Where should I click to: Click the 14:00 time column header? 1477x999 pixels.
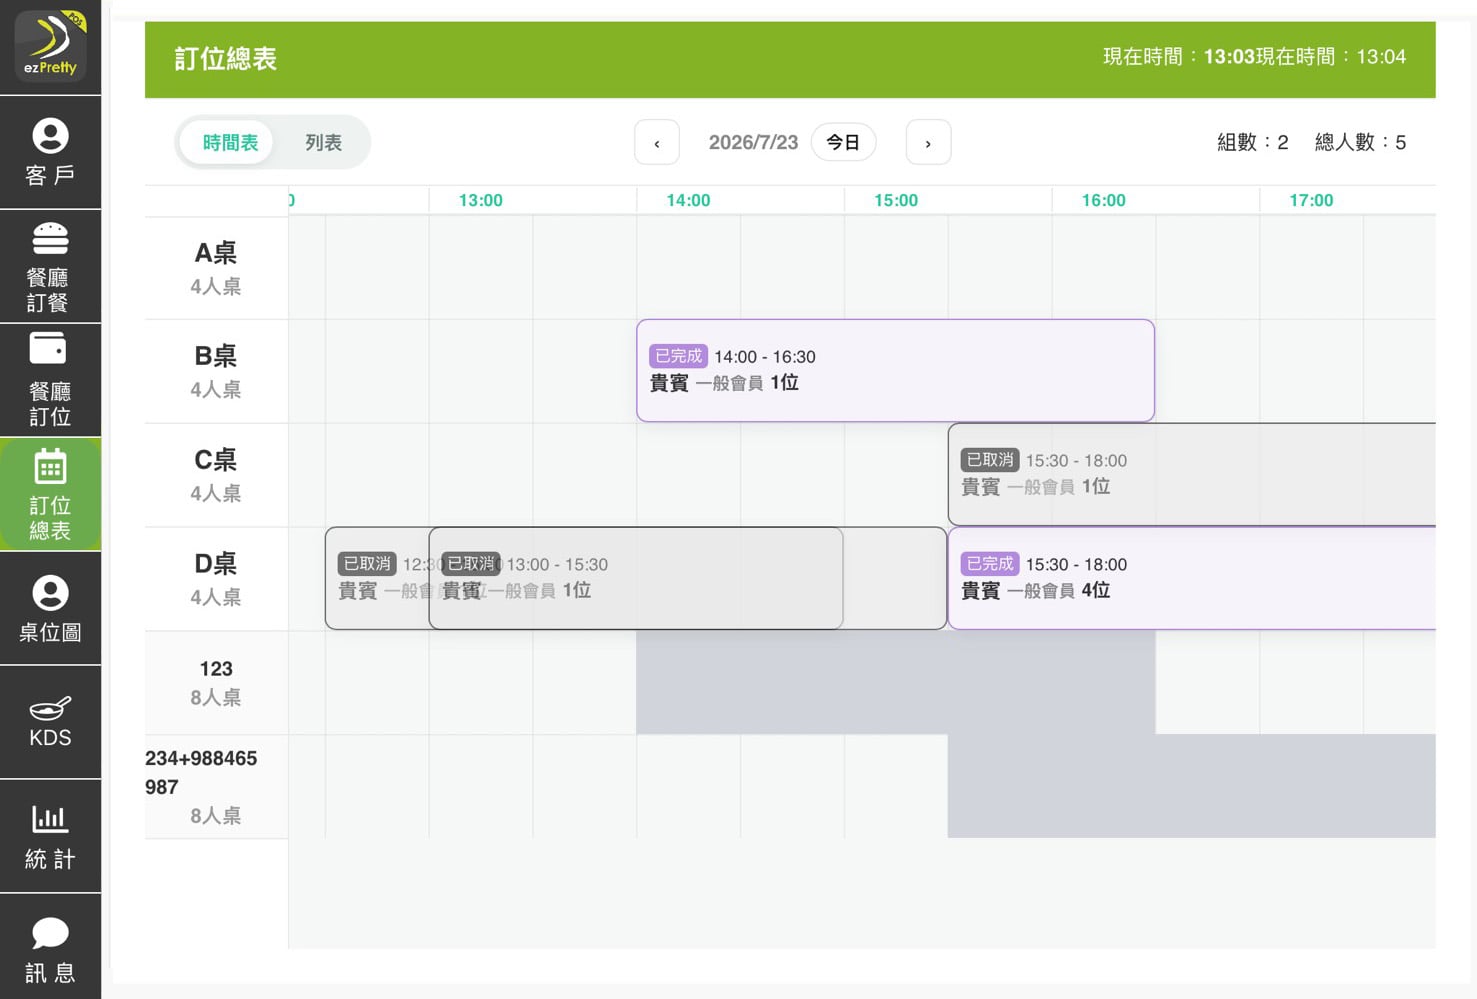pyautogui.click(x=688, y=200)
